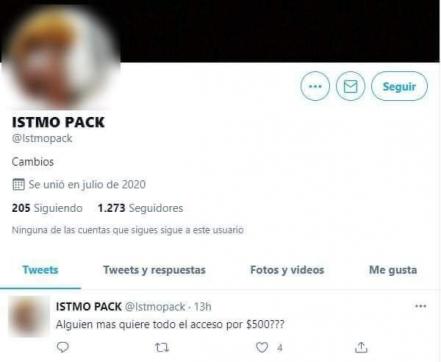This screenshot has width=441, height=362.
Task: Open the Fotos y videos tab
Action: pos(287,270)
